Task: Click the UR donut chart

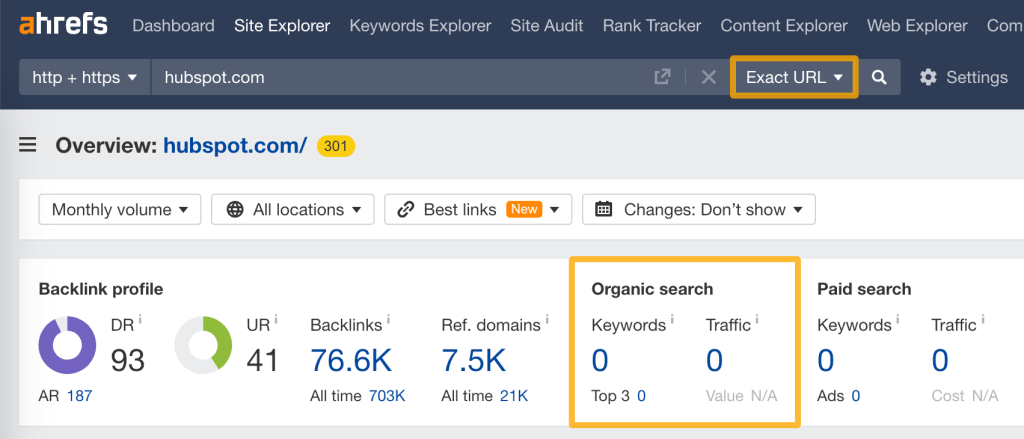Action: [203, 345]
